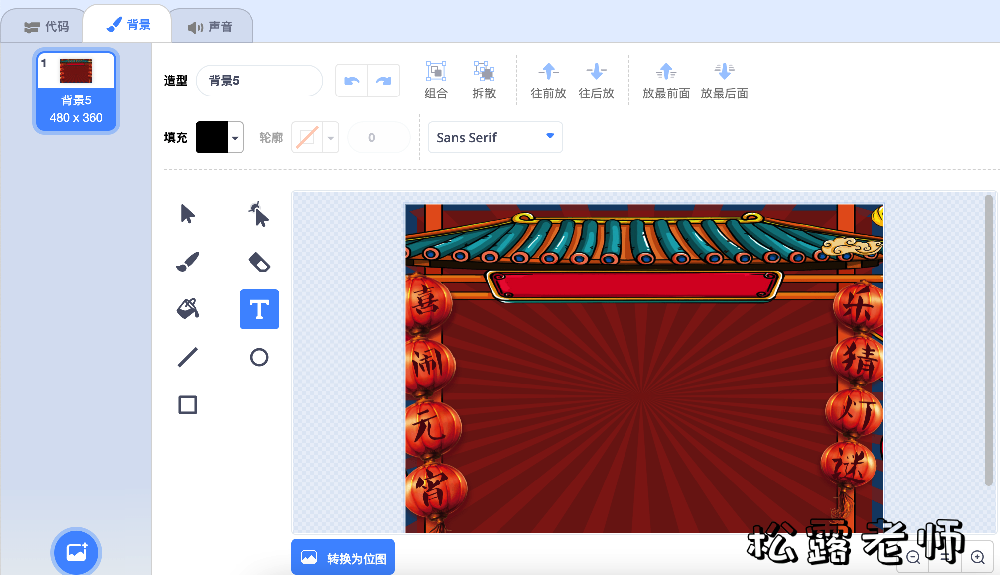Select the Line tool
The height and width of the screenshot is (575, 1000).
coord(188,357)
